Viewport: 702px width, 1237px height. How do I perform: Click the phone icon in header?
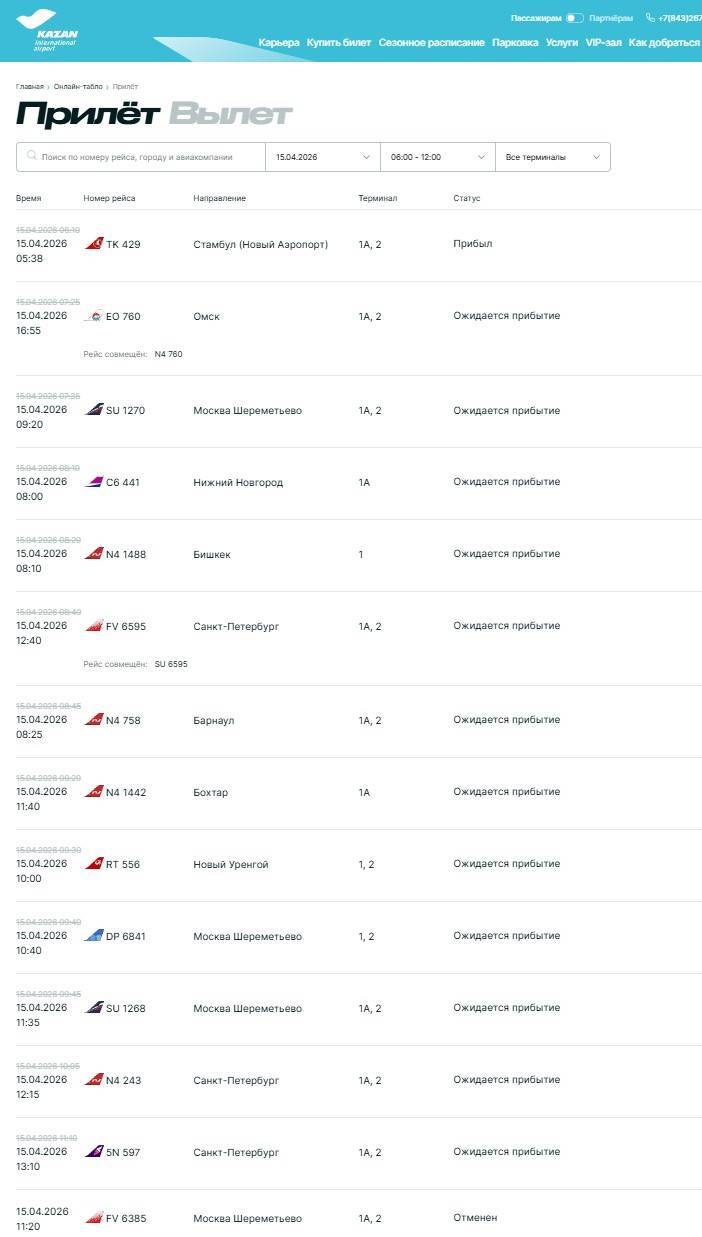650,18
